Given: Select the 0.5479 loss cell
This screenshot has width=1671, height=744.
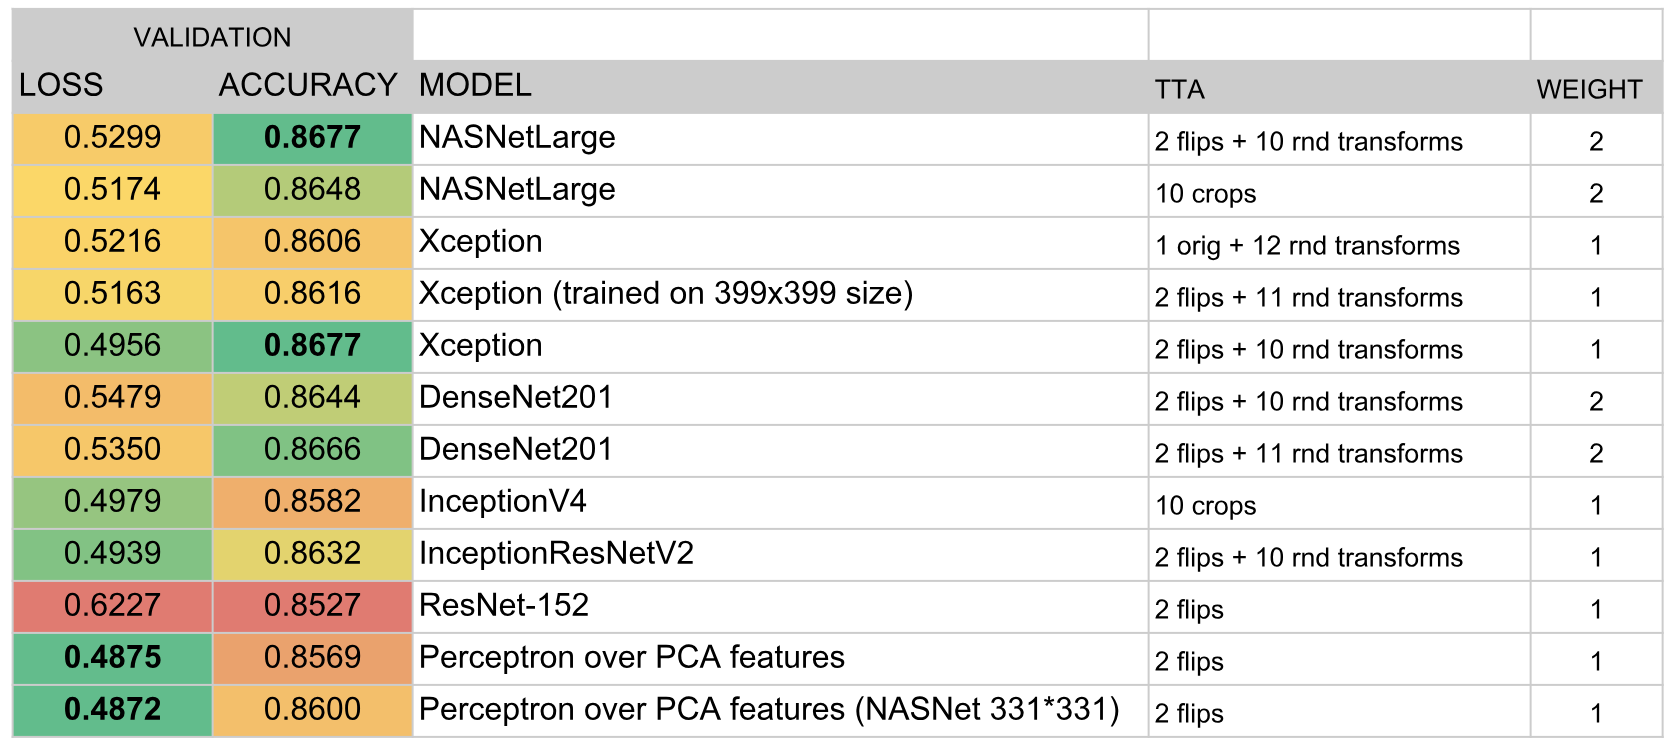Looking at the screenshot, I should (112, 398).
